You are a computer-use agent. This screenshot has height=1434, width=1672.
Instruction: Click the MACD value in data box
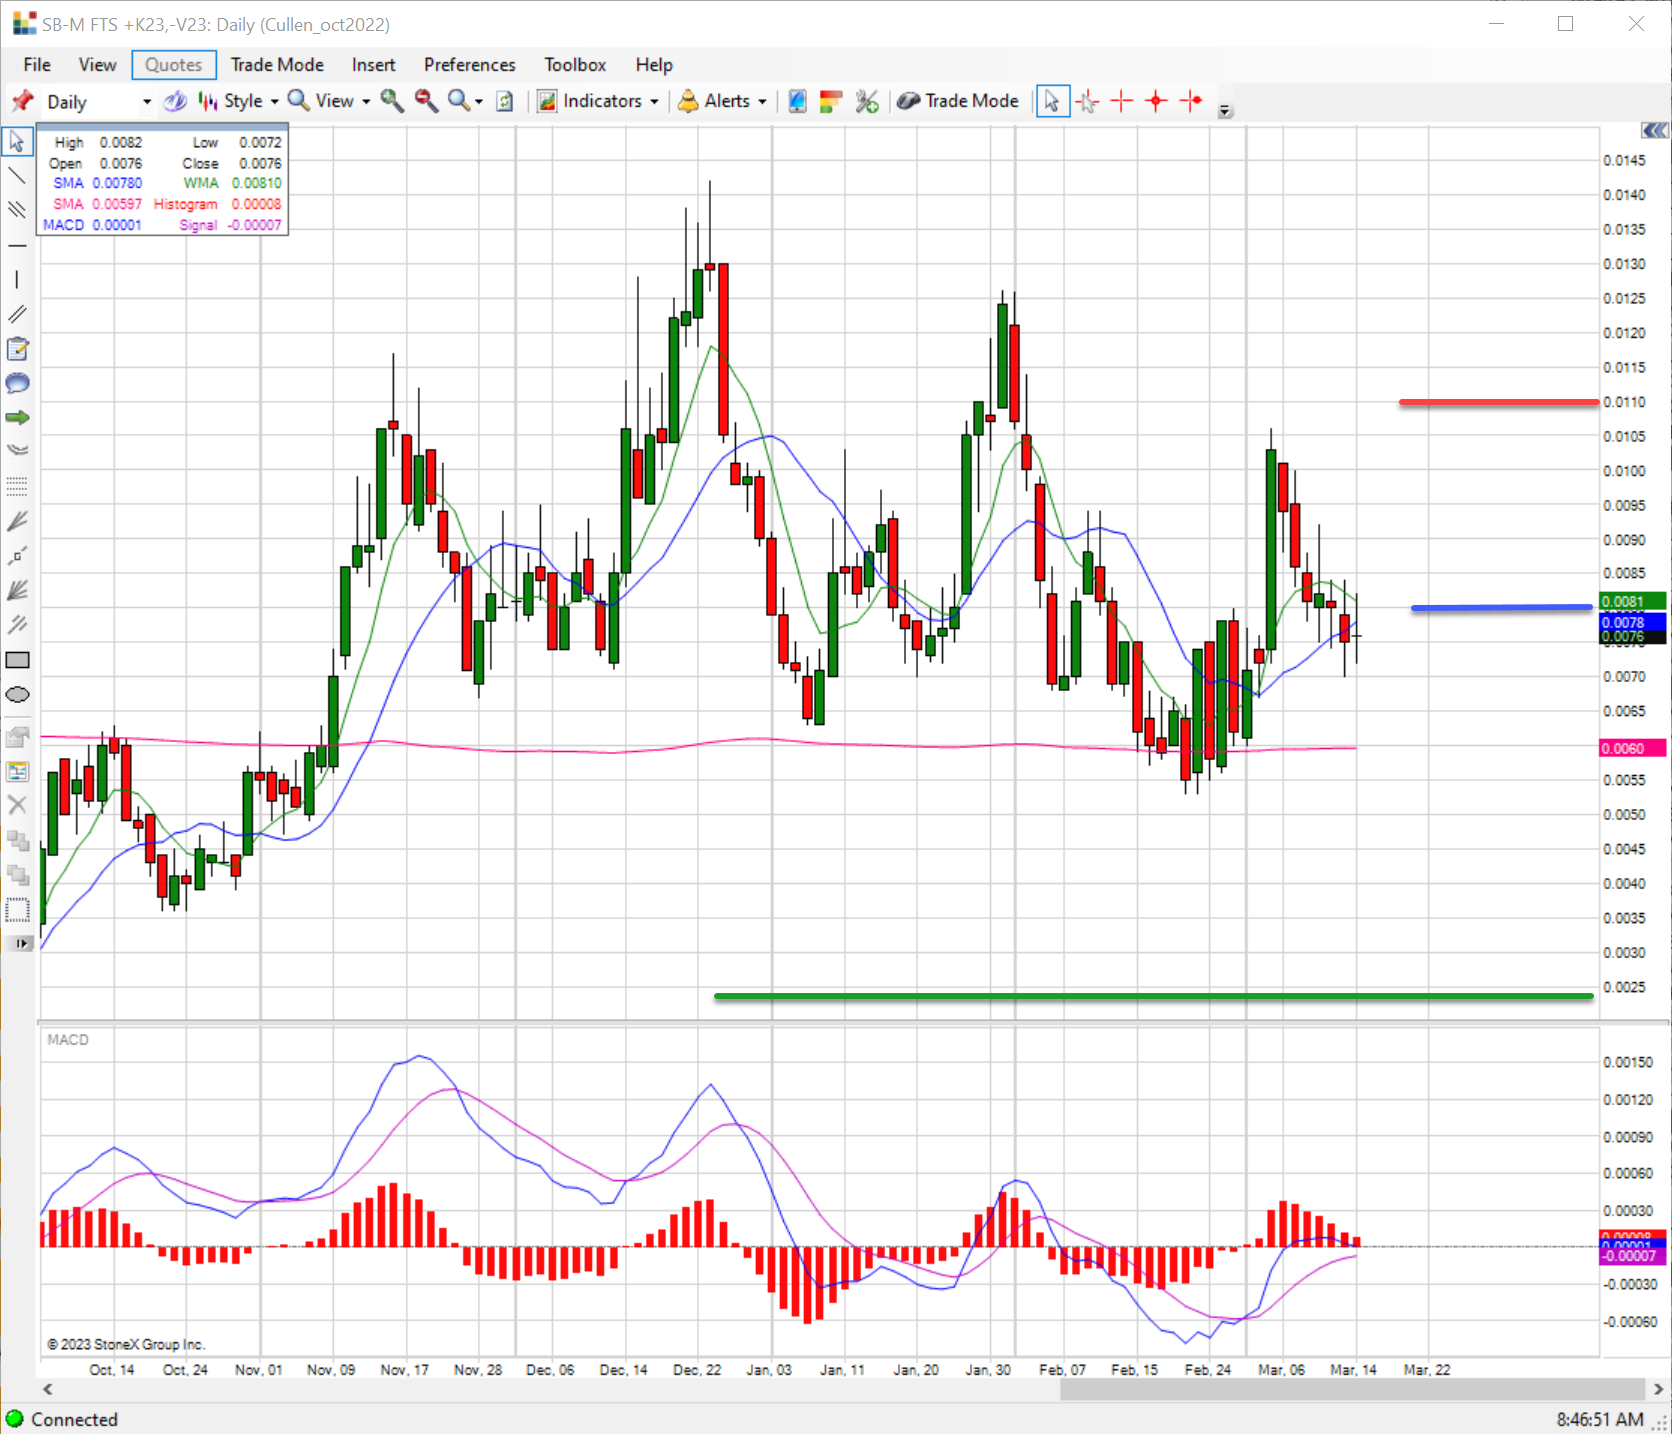(117, 225)
